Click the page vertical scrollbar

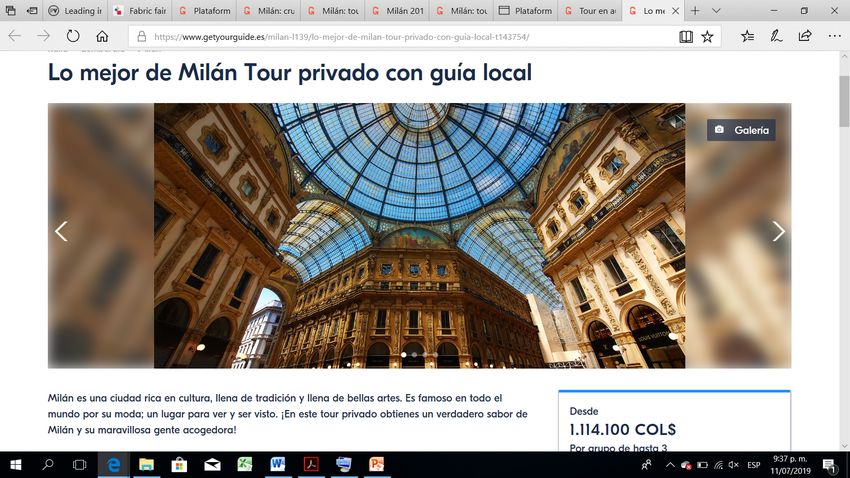(843, 250)
